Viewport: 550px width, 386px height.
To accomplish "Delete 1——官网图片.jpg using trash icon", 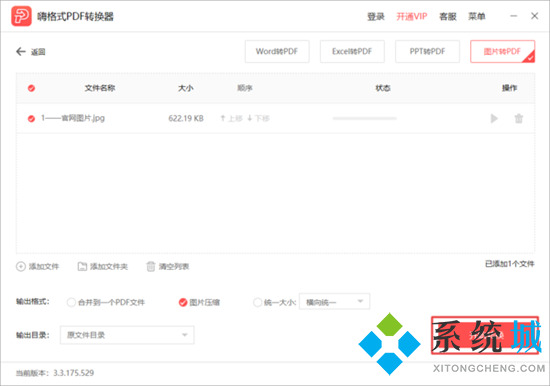I will click(518, 119).
